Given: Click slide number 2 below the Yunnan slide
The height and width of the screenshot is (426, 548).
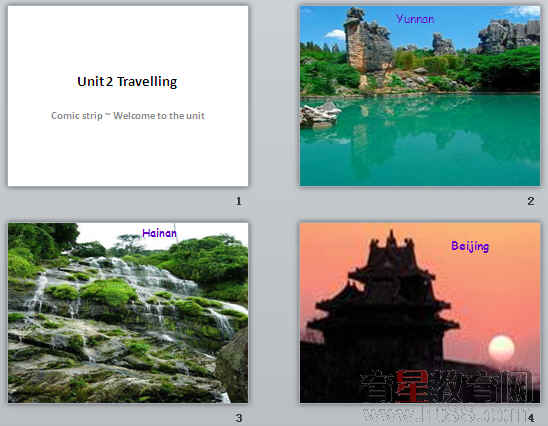Looking at the screenshot, I should pos(531,201).
